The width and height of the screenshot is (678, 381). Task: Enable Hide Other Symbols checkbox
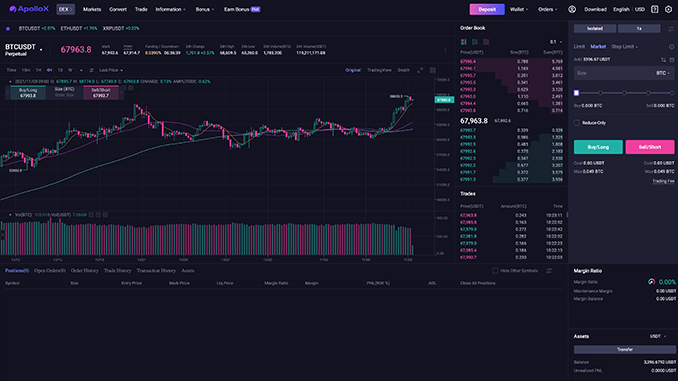495,271
